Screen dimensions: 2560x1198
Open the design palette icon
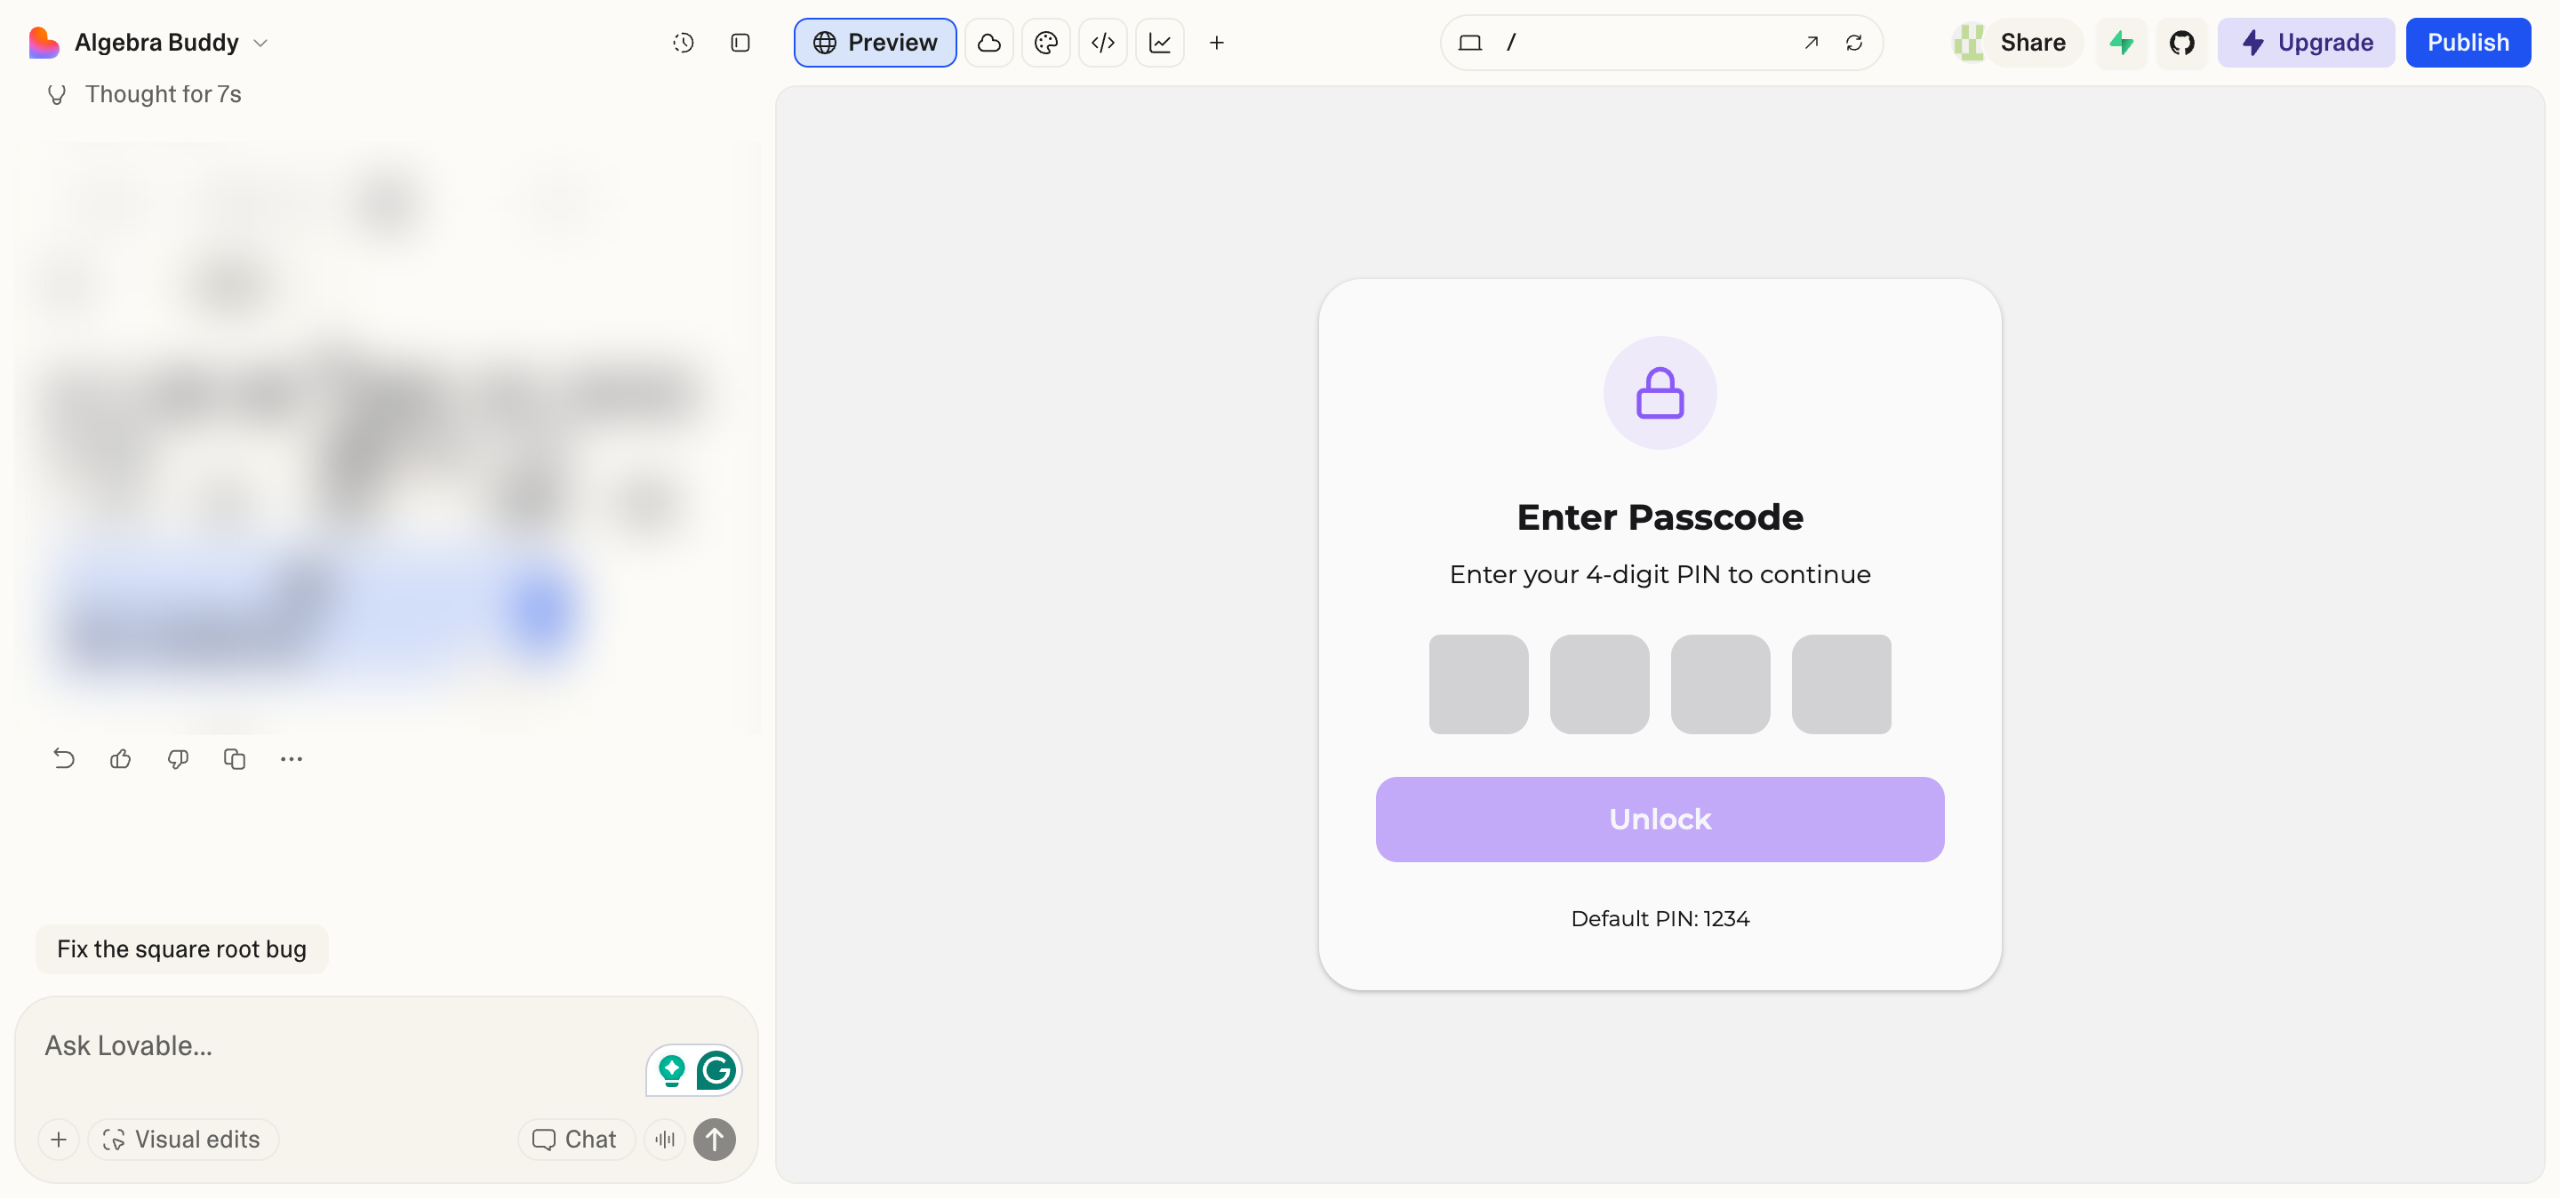pos(1046,43)
